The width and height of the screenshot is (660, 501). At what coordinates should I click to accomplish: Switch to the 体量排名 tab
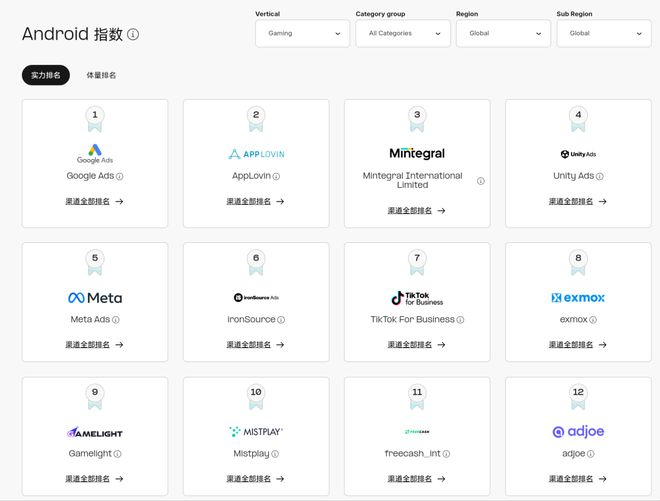[x=101, y=75]
